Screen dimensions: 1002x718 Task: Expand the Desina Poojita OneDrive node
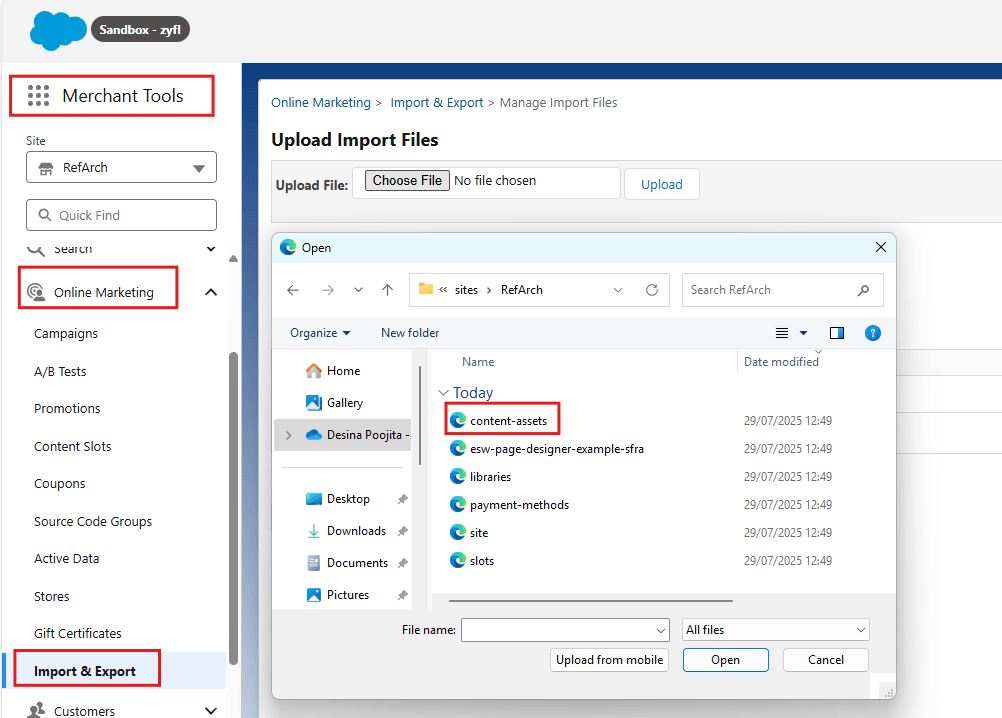tap(289, 435)
